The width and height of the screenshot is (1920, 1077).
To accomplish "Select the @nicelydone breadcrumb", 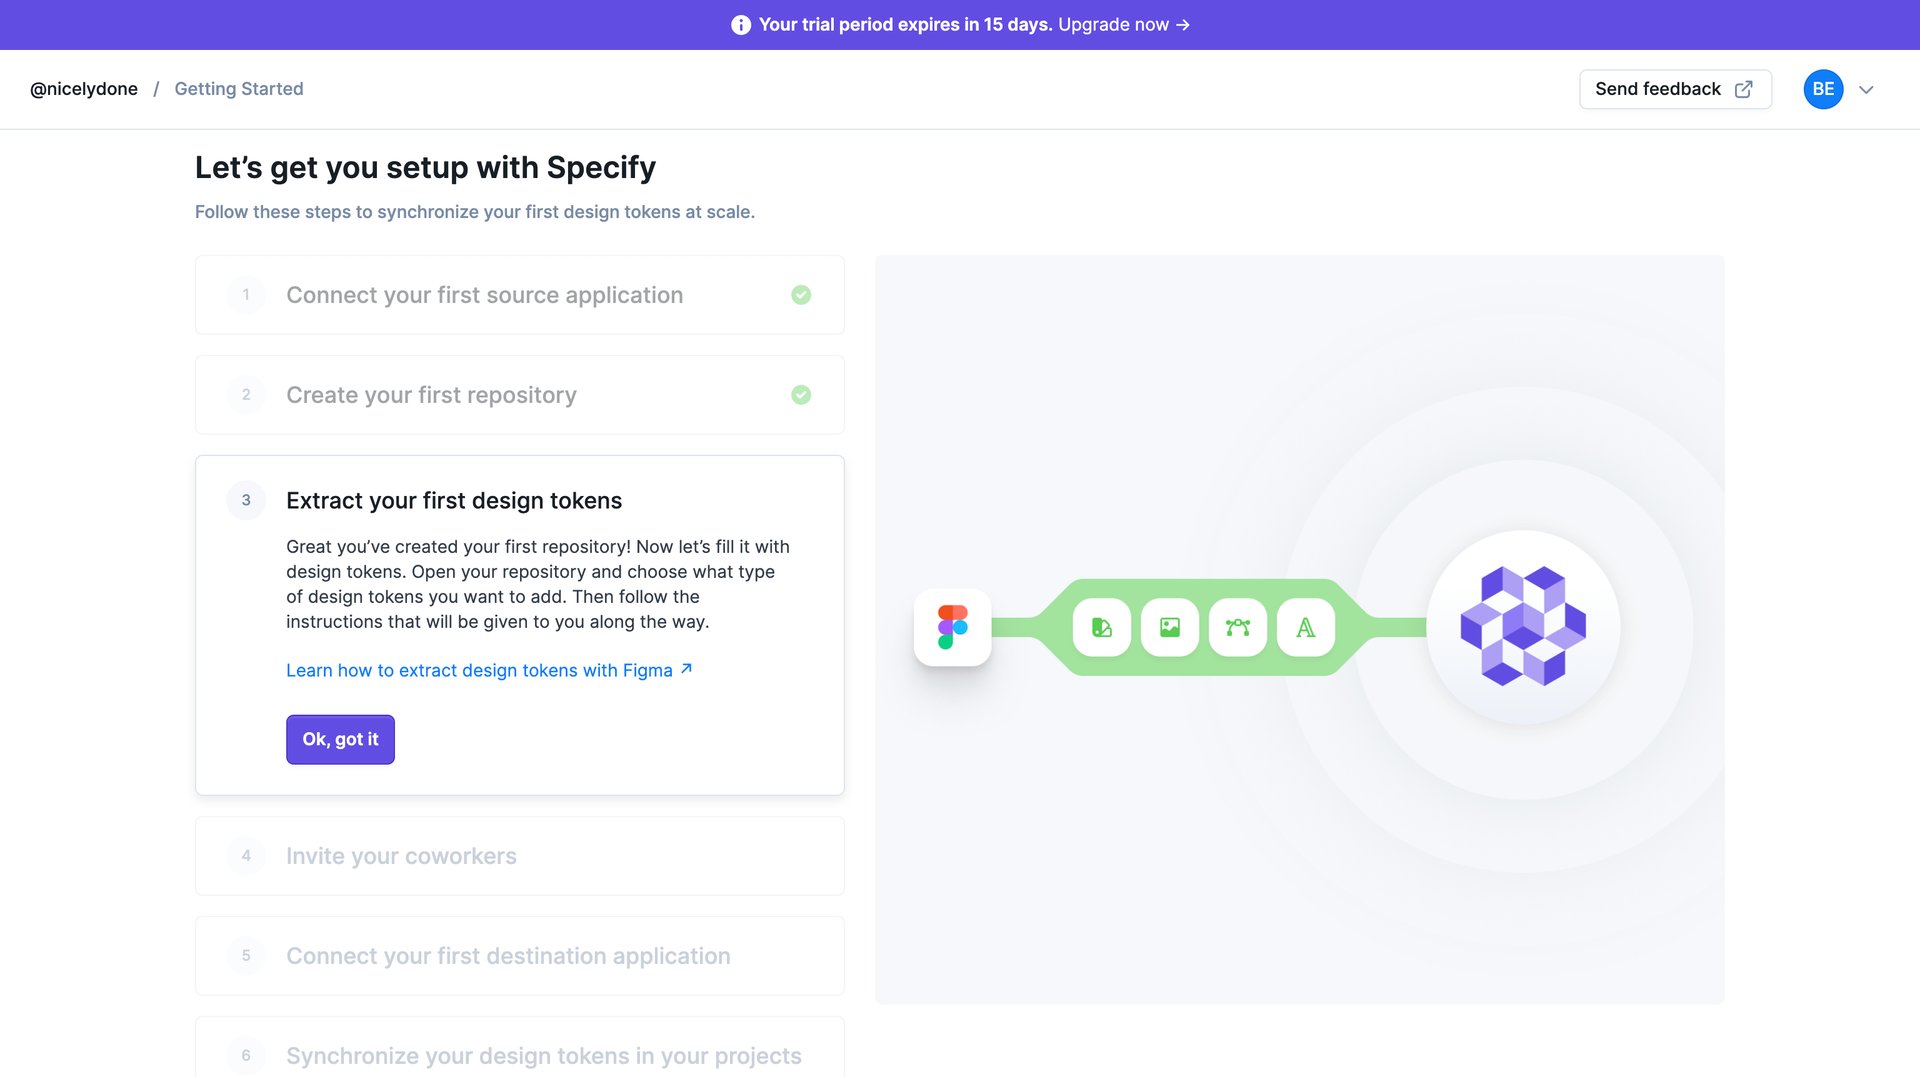I will [84, 89].
